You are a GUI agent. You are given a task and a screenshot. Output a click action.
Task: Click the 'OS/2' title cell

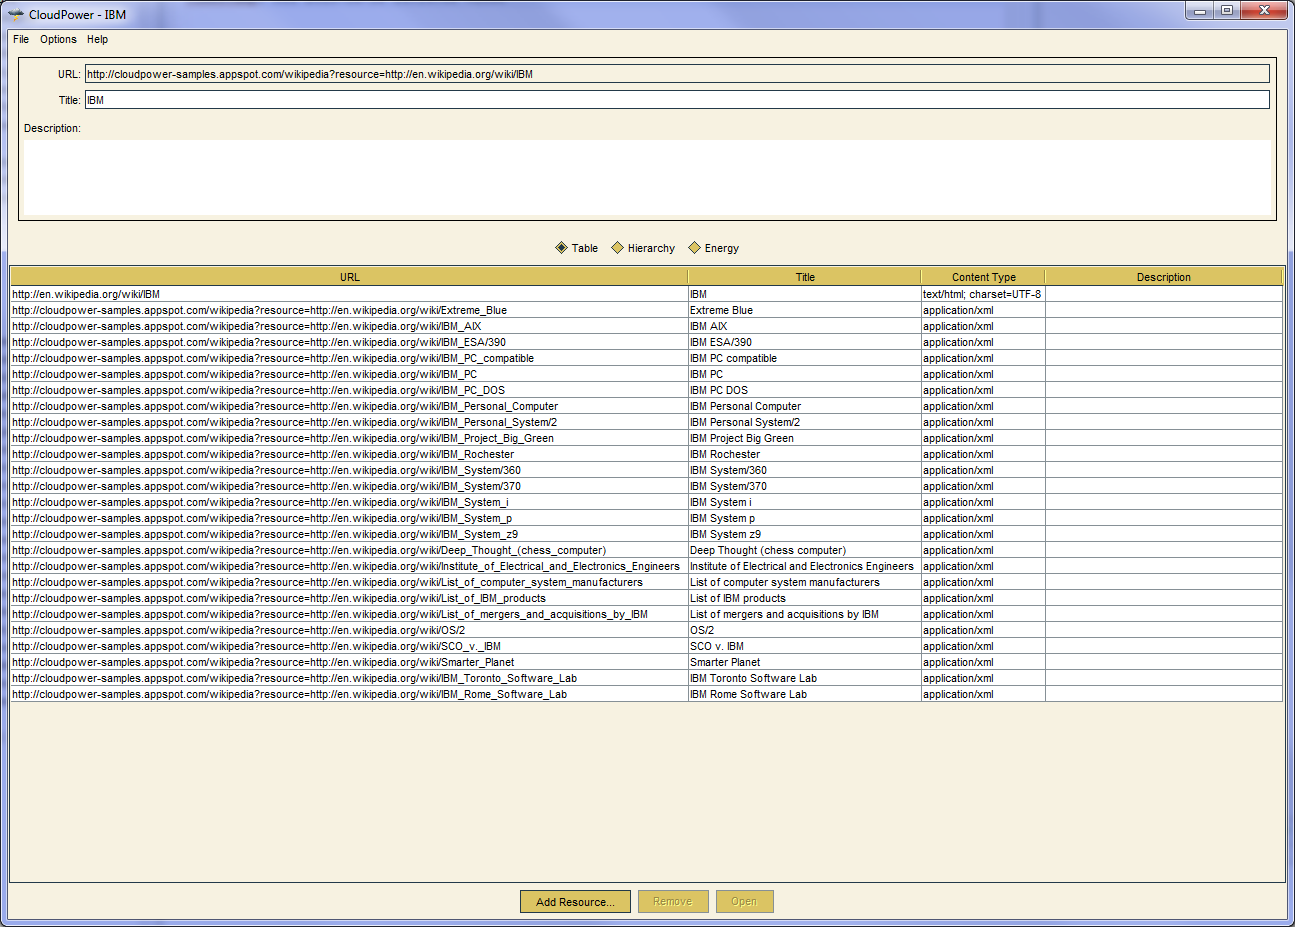click(x=804, y=630)
